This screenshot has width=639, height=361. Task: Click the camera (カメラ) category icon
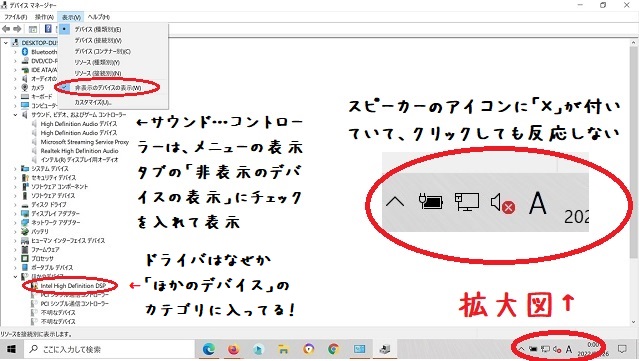pos(25,88)
